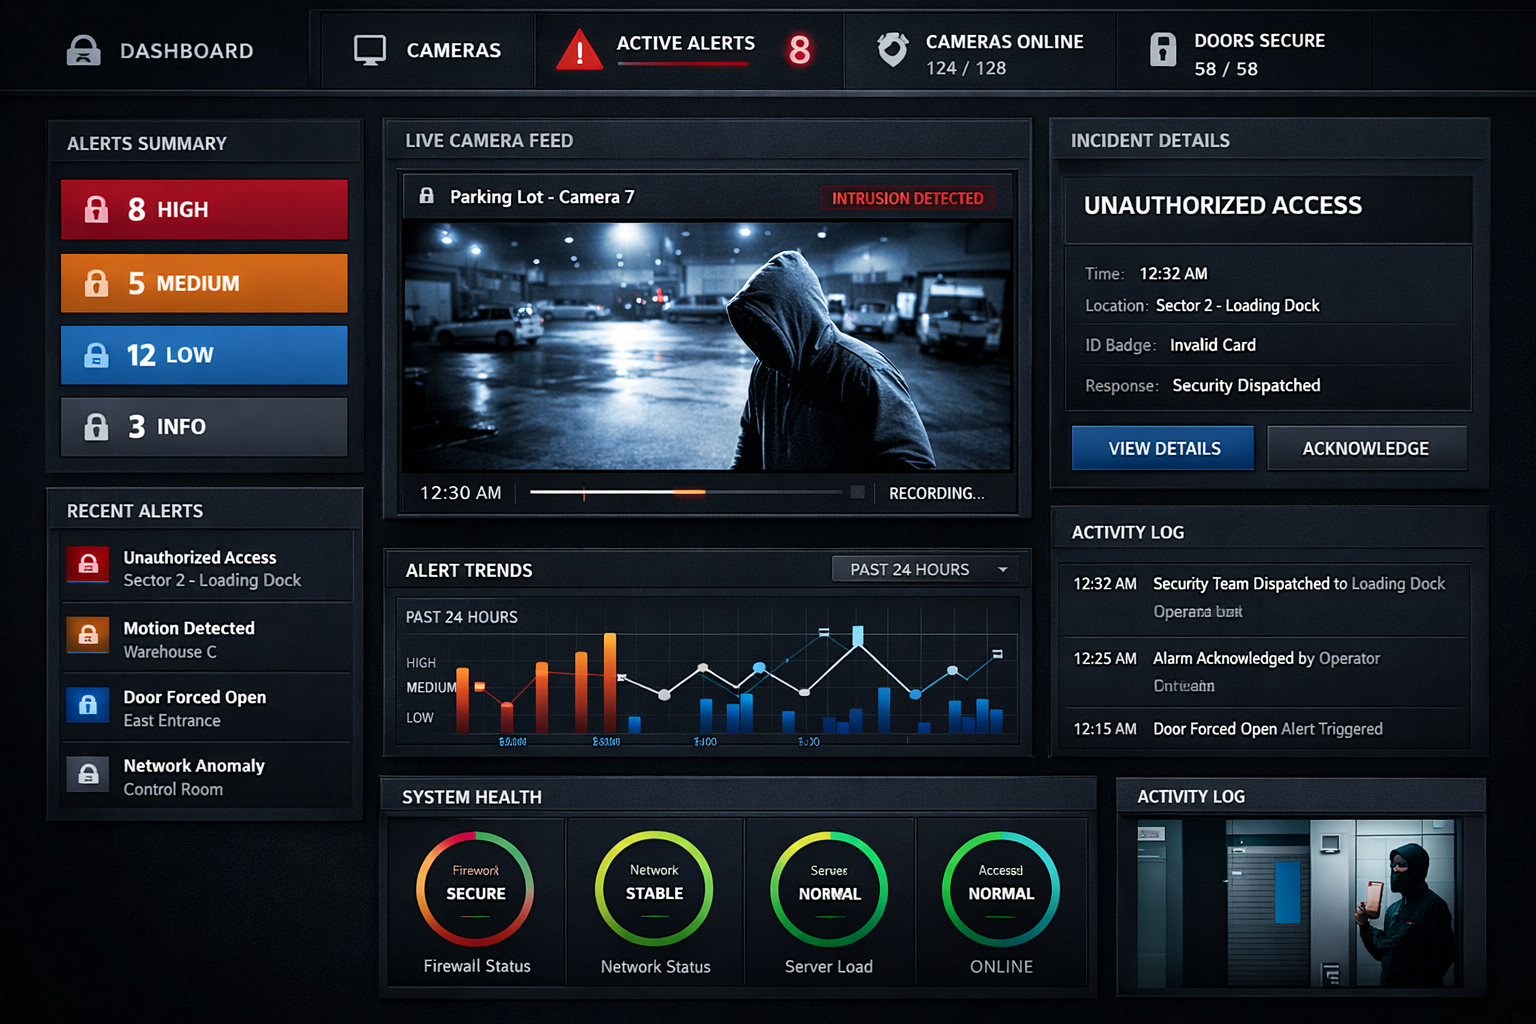Open 12:32 AM Security Team Dispatched log entry
This screenshot has height=1024, width=1536.
click(x=1266, y=598)
